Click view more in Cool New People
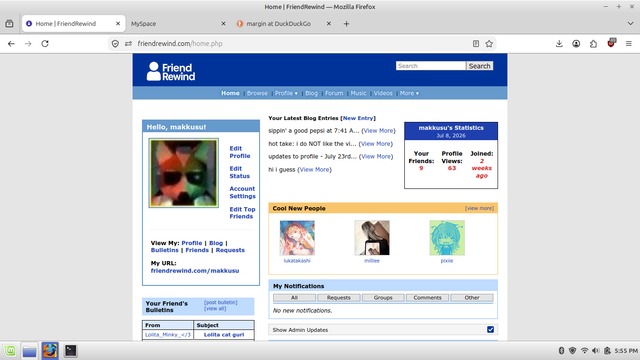Screen dimensions: 640x360 (x=479, y=208)
